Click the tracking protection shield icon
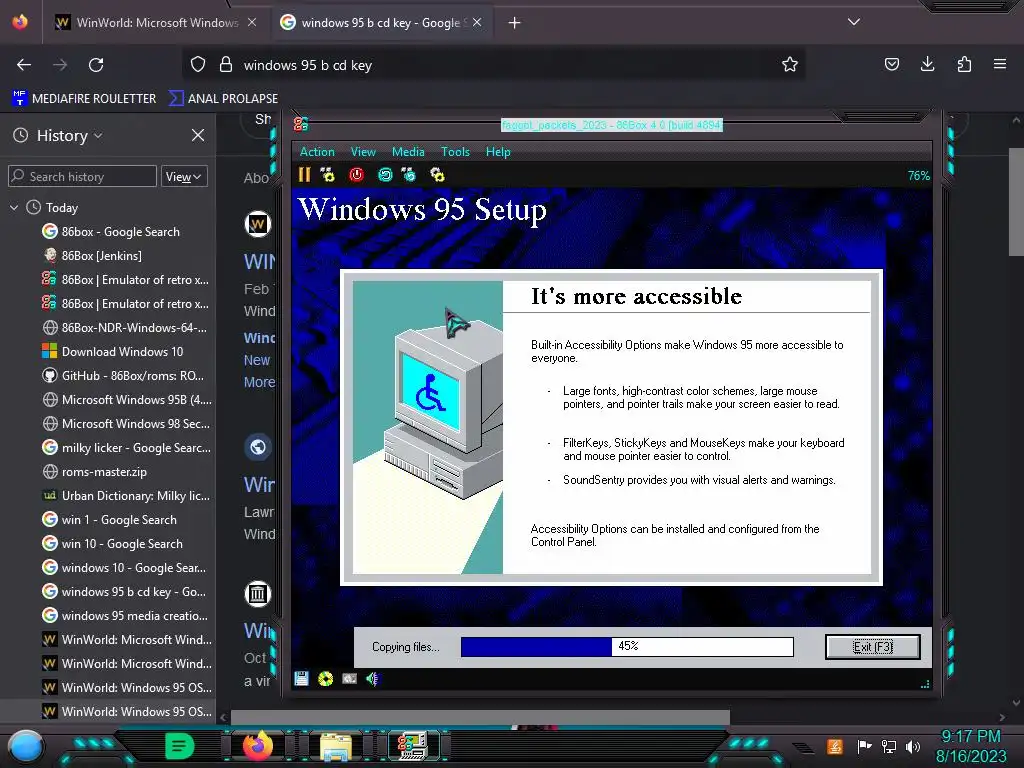1024x768 pixels. [198, 65]
